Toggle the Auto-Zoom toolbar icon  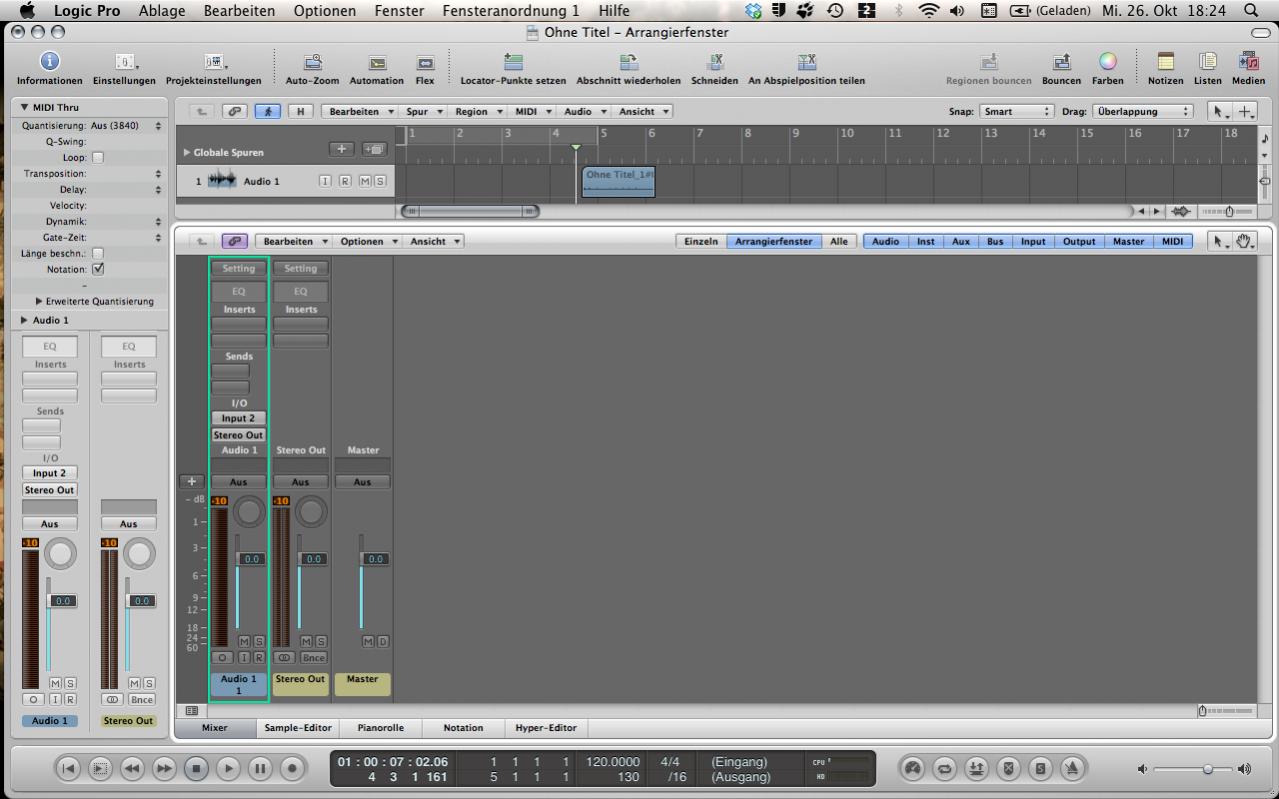pyautogui.click(x=312, y=62)
